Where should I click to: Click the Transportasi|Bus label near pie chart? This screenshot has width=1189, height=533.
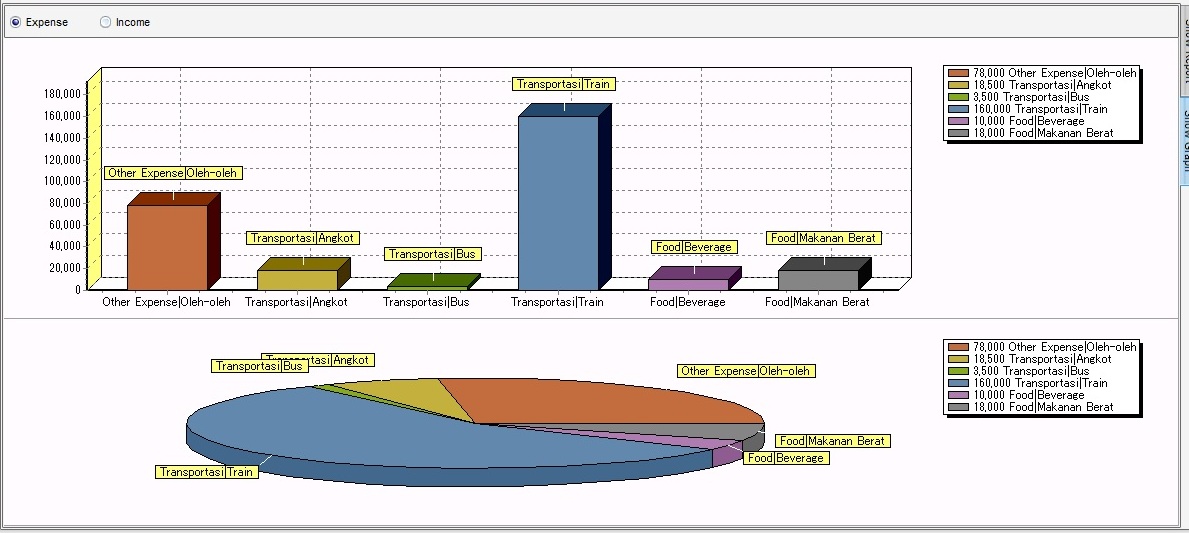click(x=260, y=366)
